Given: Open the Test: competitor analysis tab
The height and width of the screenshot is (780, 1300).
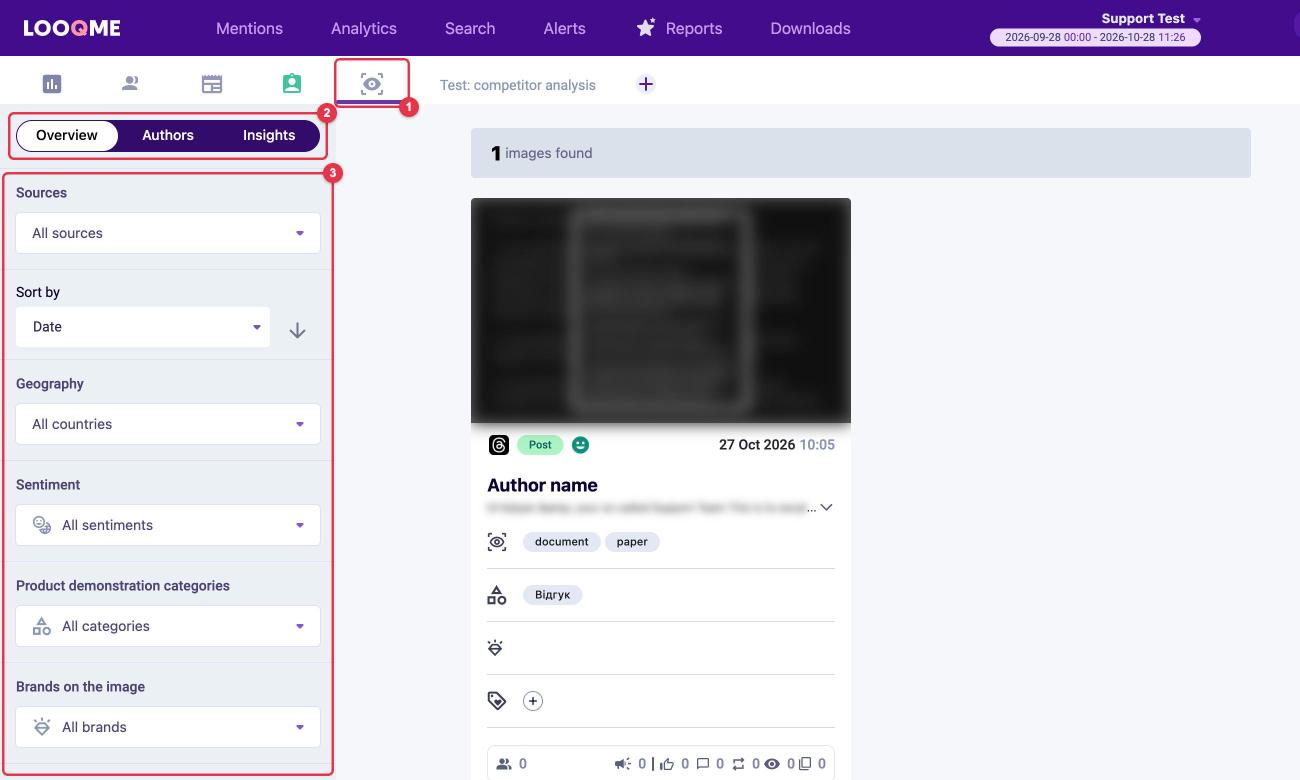Looking at the screenshot, I should tap(518, 85).
